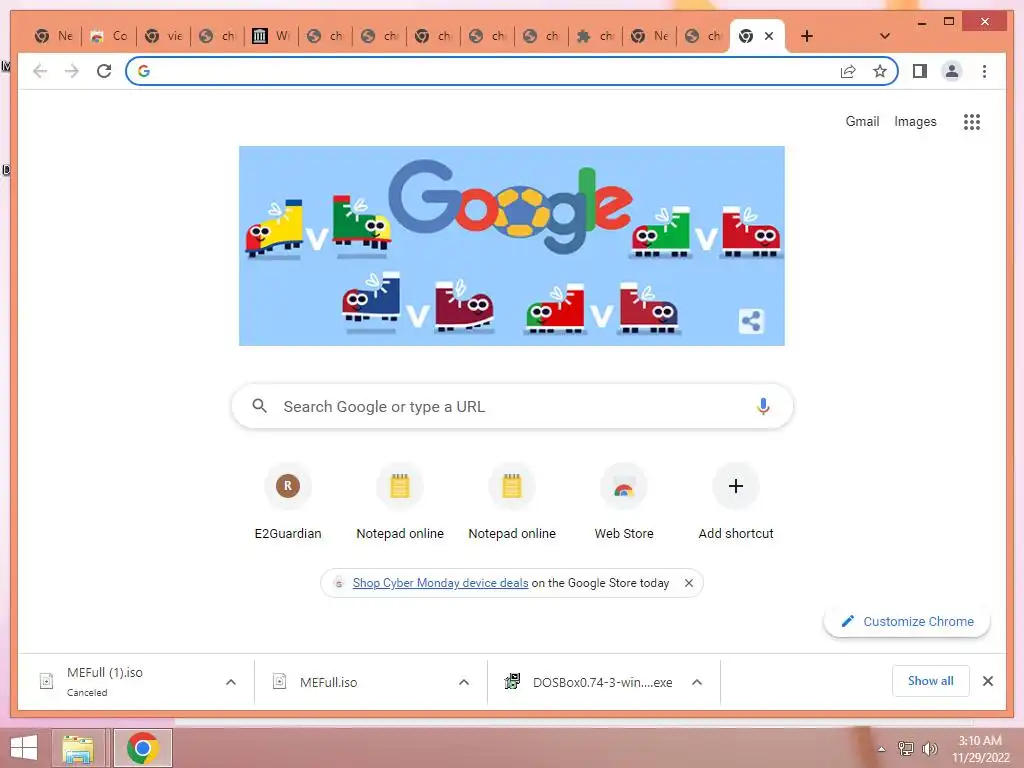1024x768 pixels.
Task: Reload the current page
Action: (104, 71)
